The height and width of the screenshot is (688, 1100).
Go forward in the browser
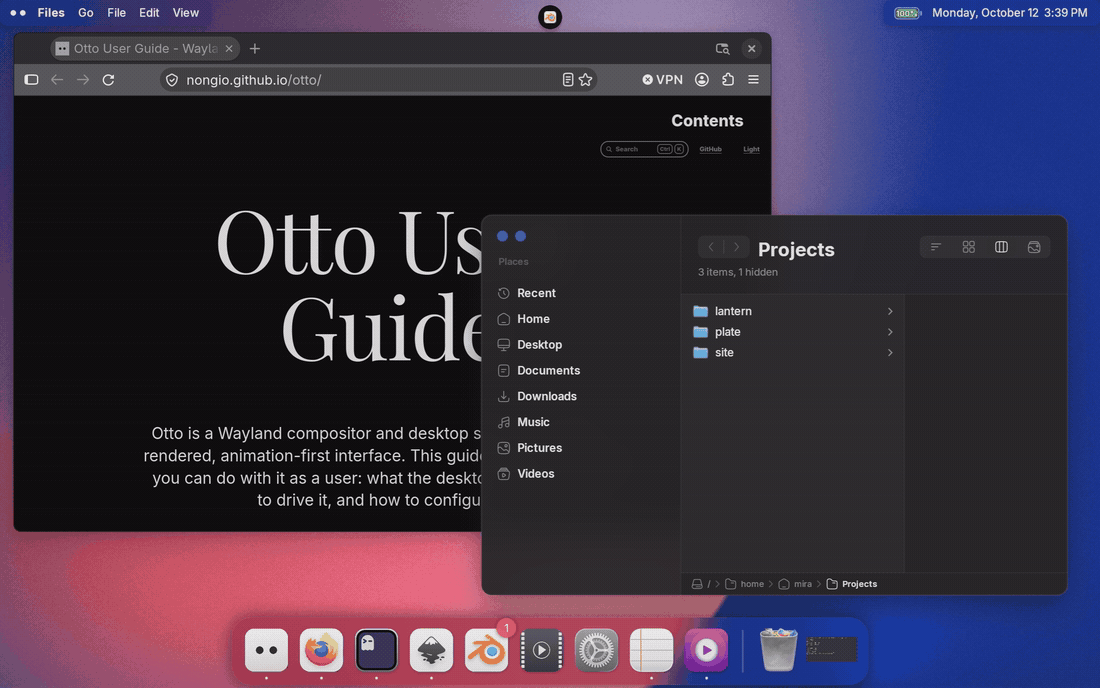click(83, 79)
